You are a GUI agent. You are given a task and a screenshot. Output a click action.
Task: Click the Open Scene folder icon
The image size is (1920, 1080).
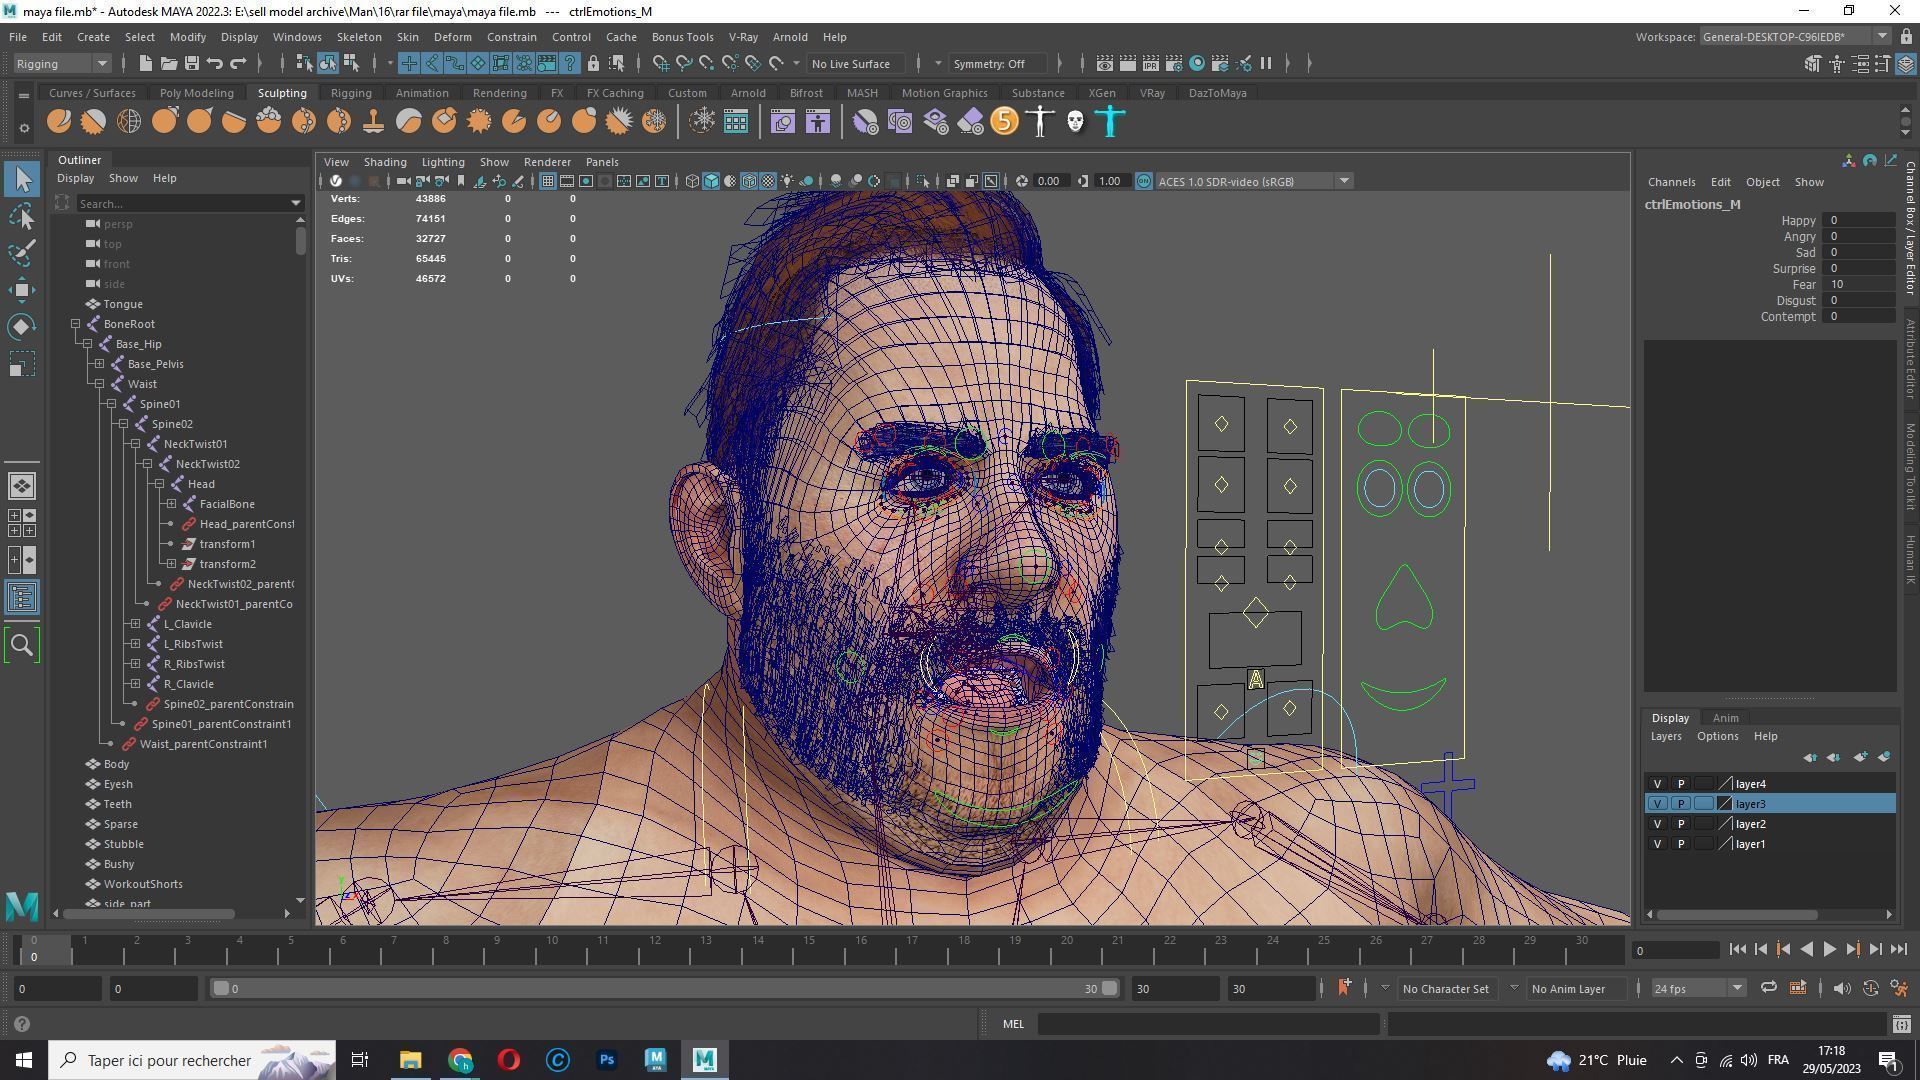[168, 63]
